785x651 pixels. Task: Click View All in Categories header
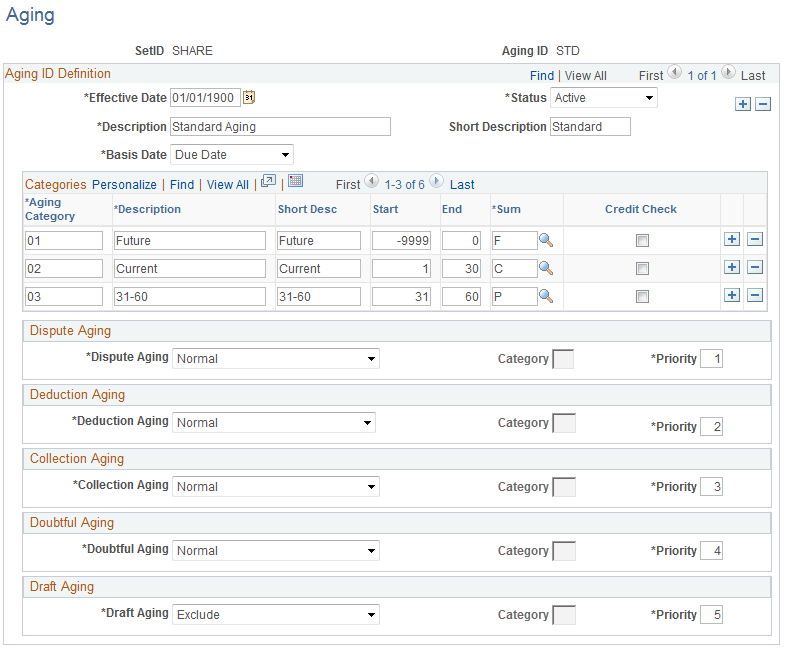(228, 185)
